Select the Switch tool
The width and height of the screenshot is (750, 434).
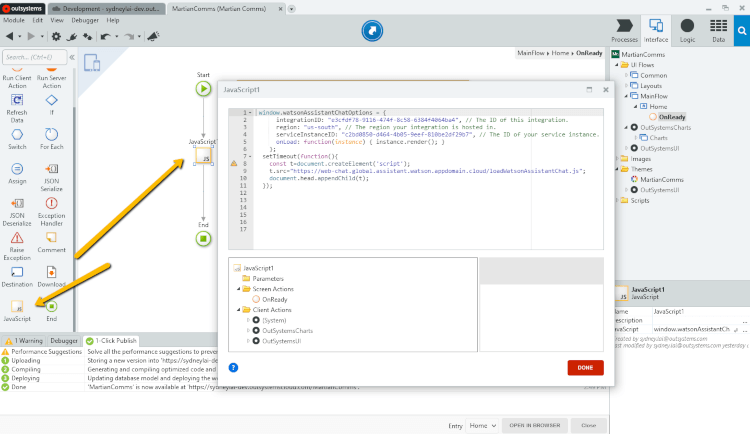coord(17,139)
